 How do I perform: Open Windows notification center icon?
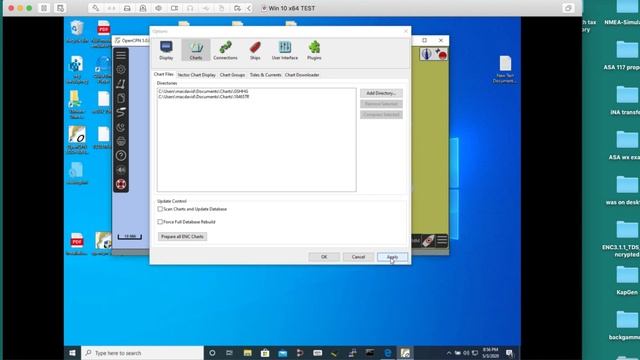(509, 353)
